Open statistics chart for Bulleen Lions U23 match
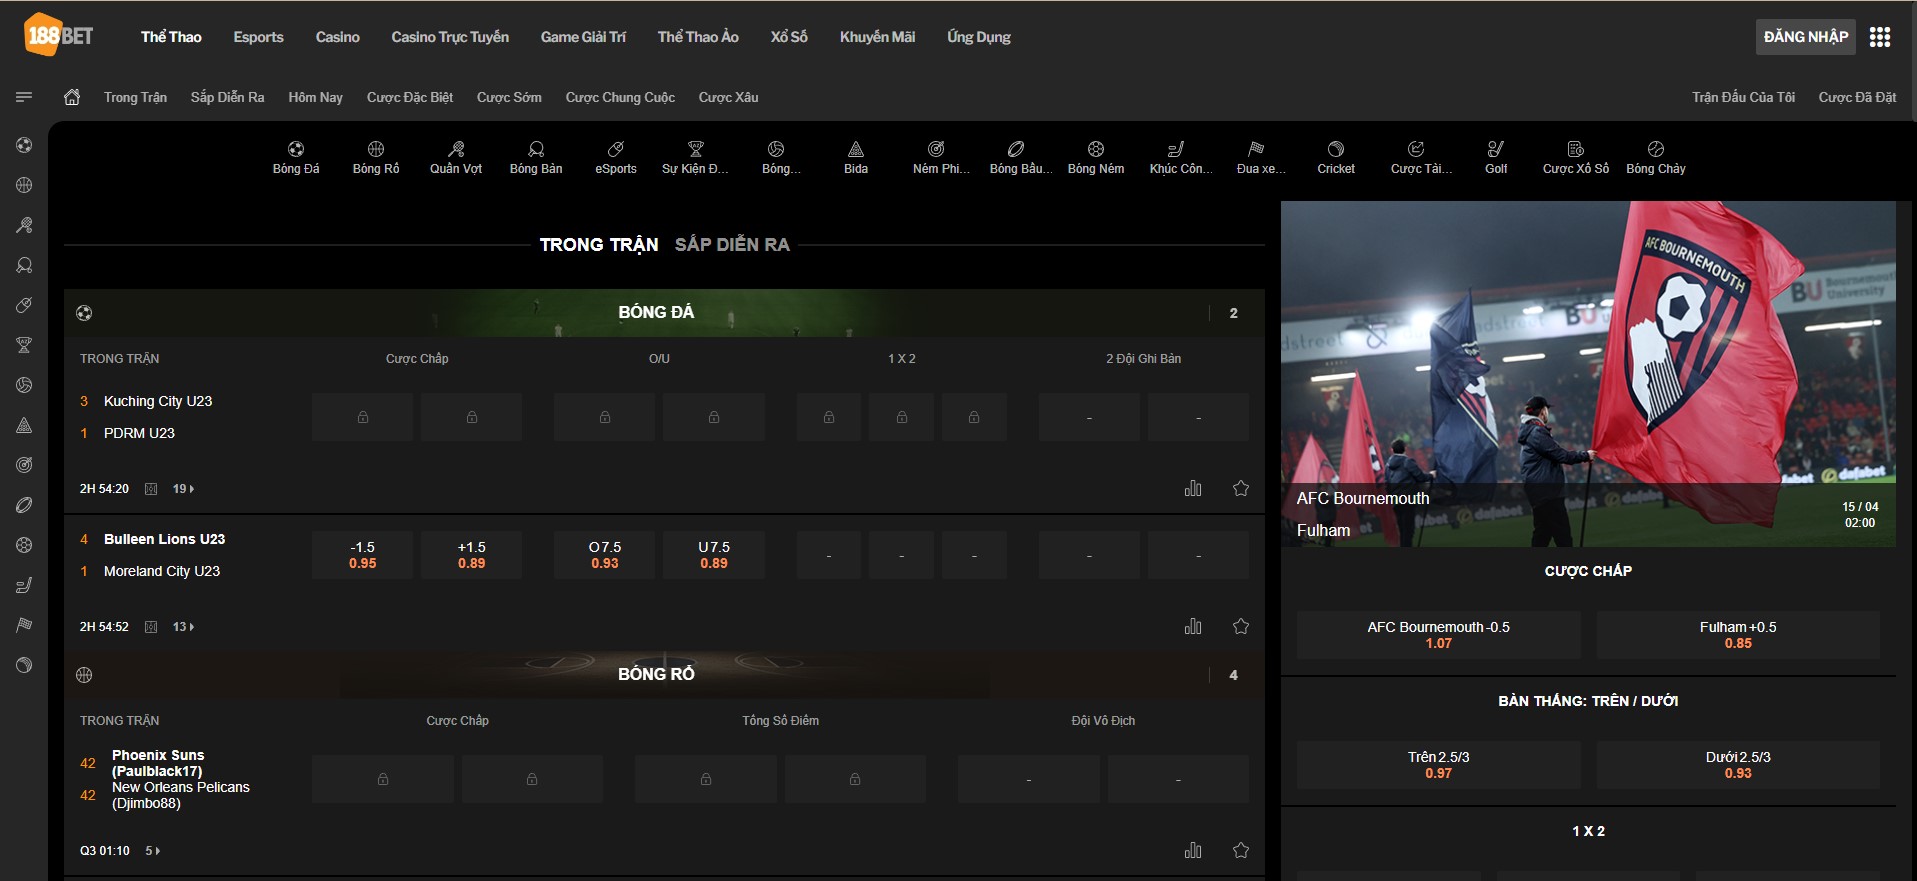This screenshot has height=881, width=1917. tap(1193, 626)
